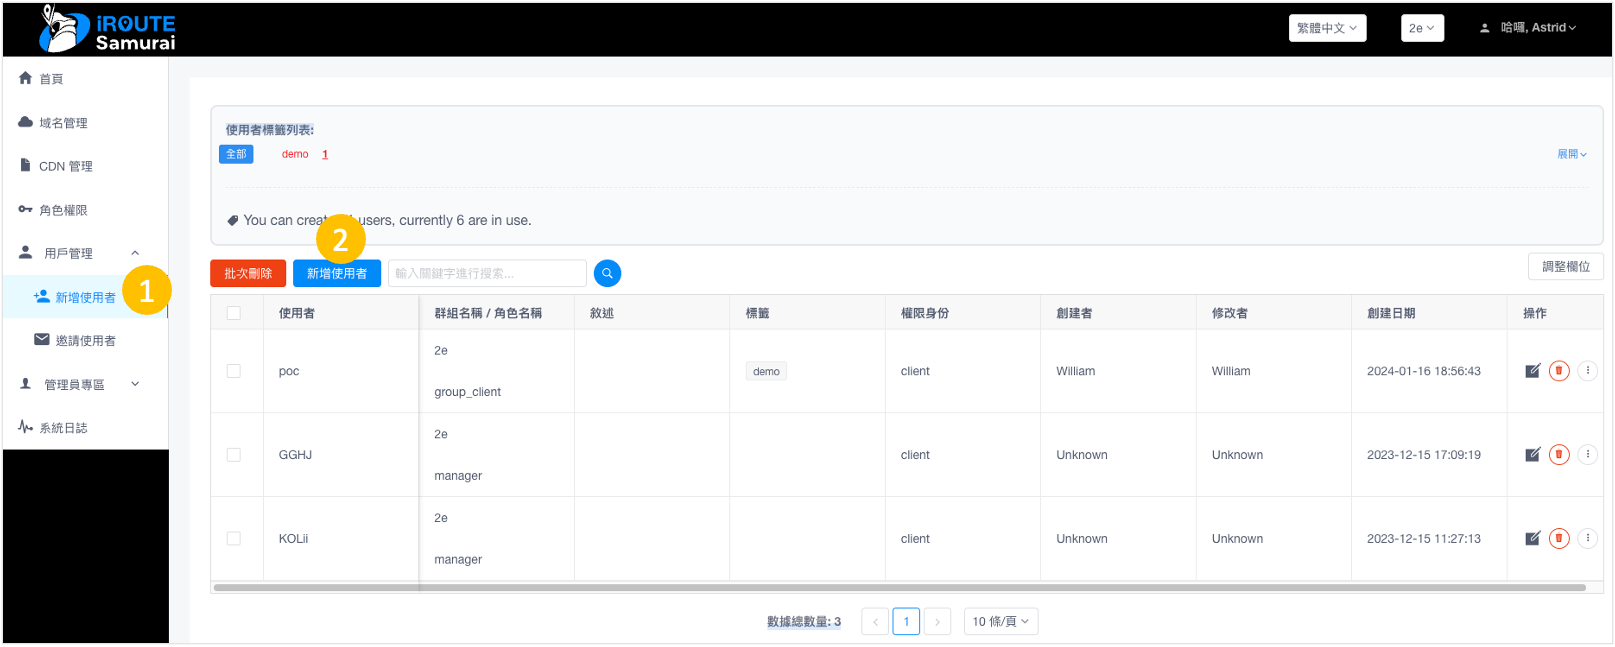Image resolution: width=1615 pixels, height=647 pixels.
Task: Click the delete icon for user poc
Action: pos(1558,371)
